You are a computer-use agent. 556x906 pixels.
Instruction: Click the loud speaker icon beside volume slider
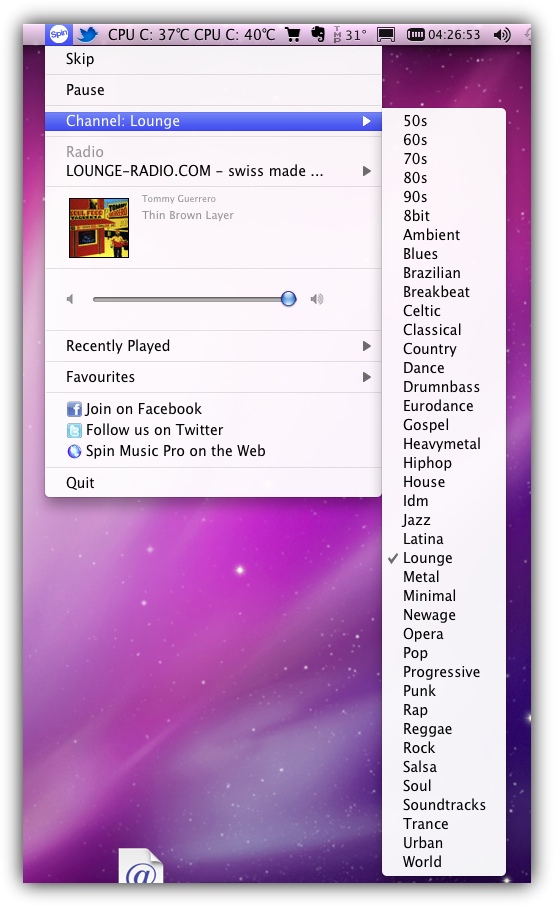[317, 299]
